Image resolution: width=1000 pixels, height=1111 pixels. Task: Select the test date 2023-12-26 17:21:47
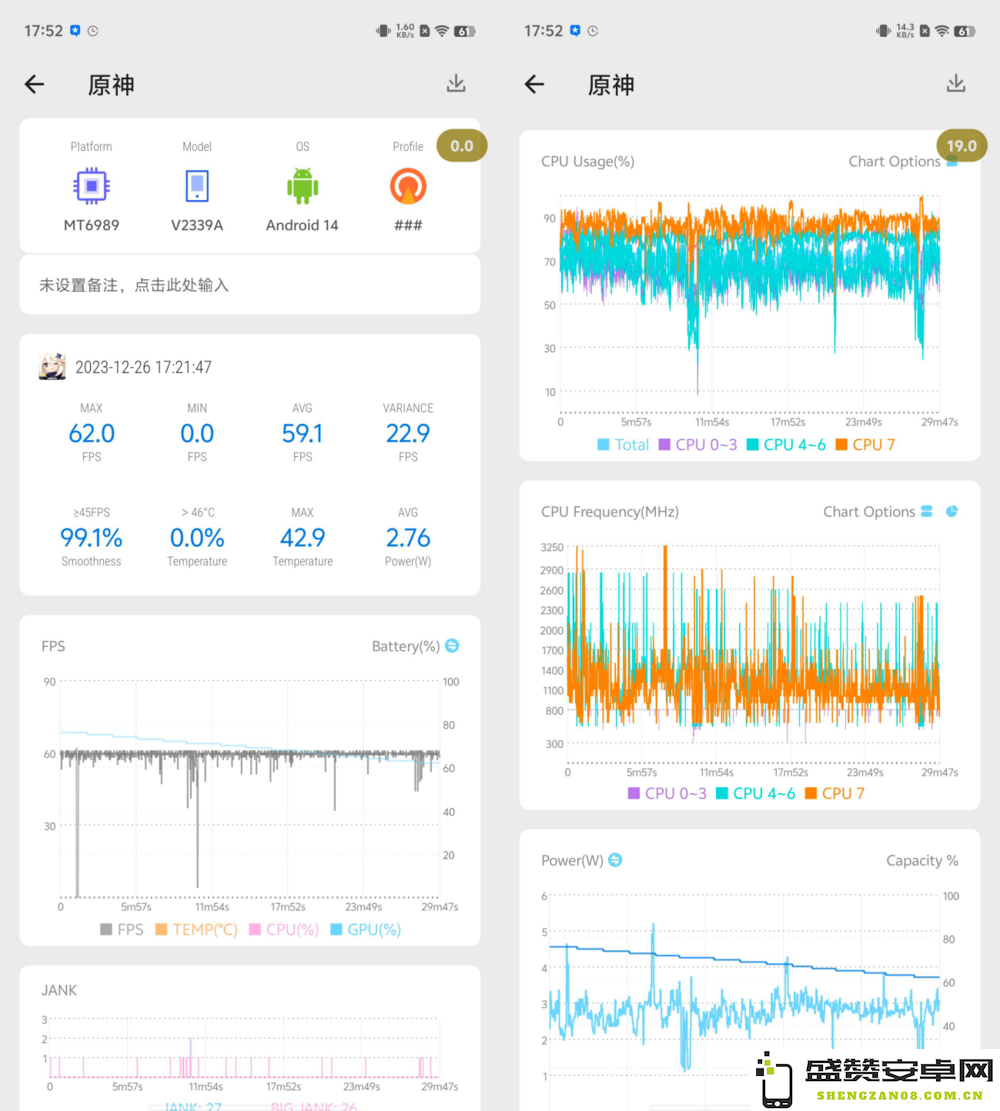point(143,367)
